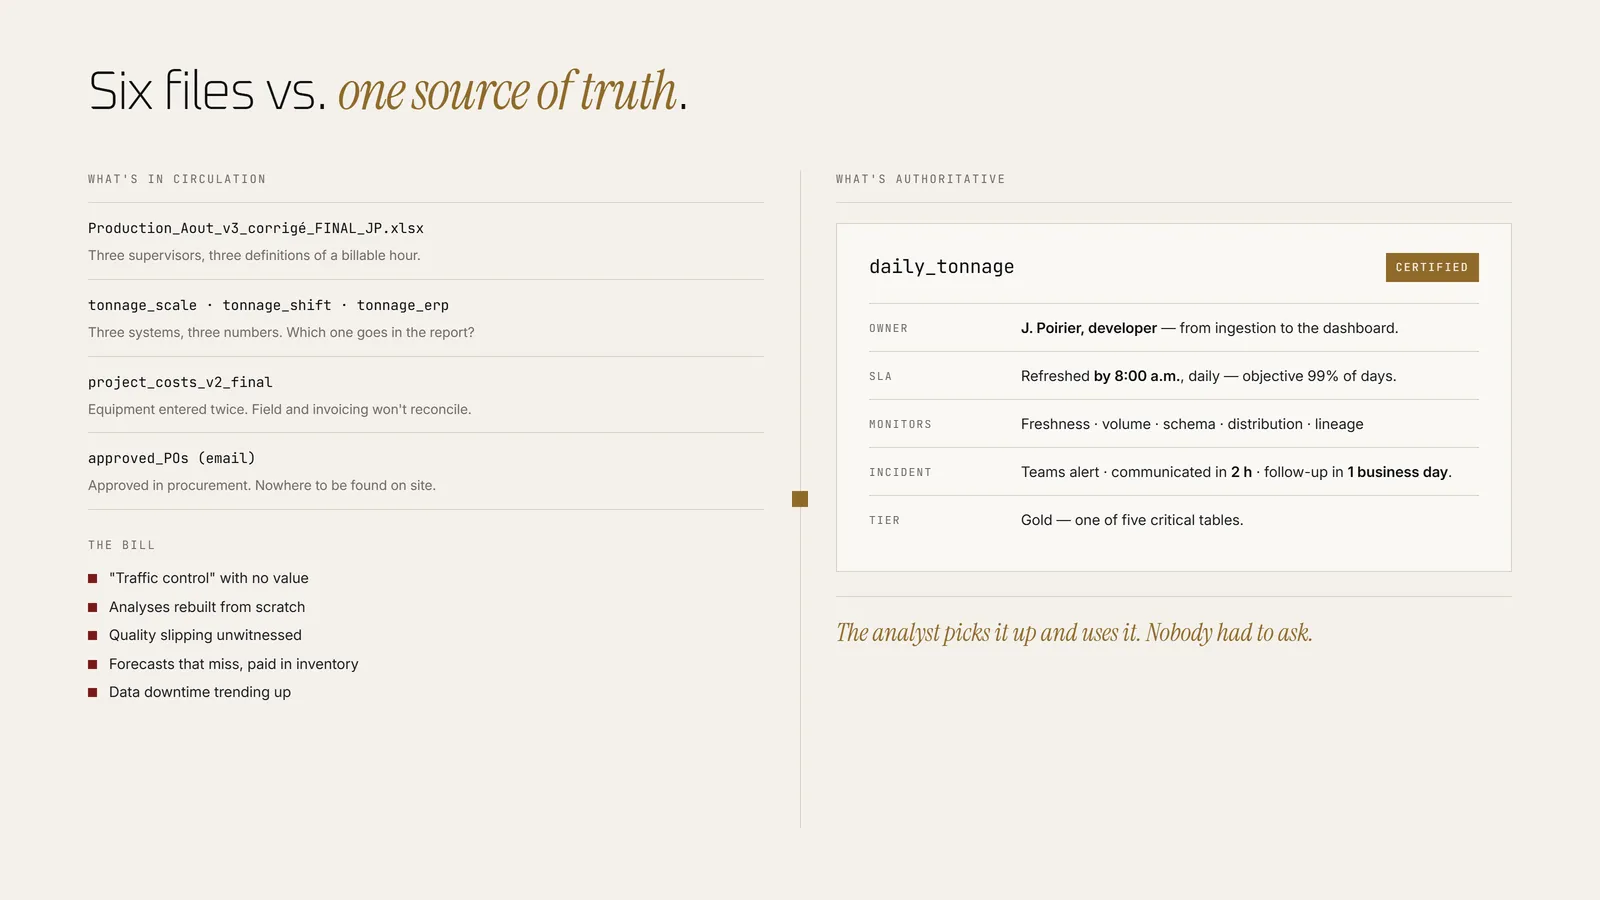The image size is (1600, 900).
Task: Click the red bullet beside Forecasts that miss
Action: click(x=93, y=664)
